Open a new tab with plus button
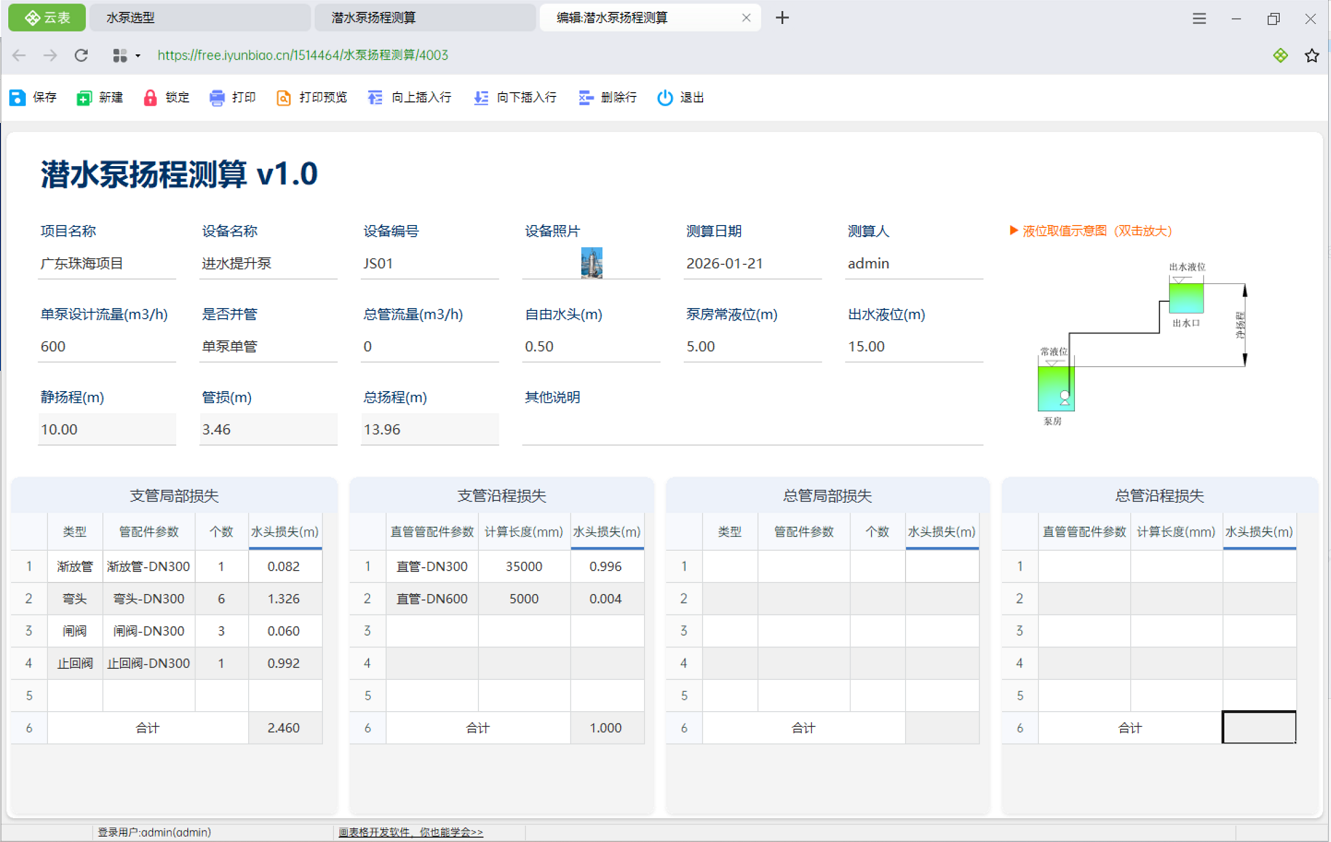Image resolution: width=1331 pixels, height=842 pixels. 782,18
